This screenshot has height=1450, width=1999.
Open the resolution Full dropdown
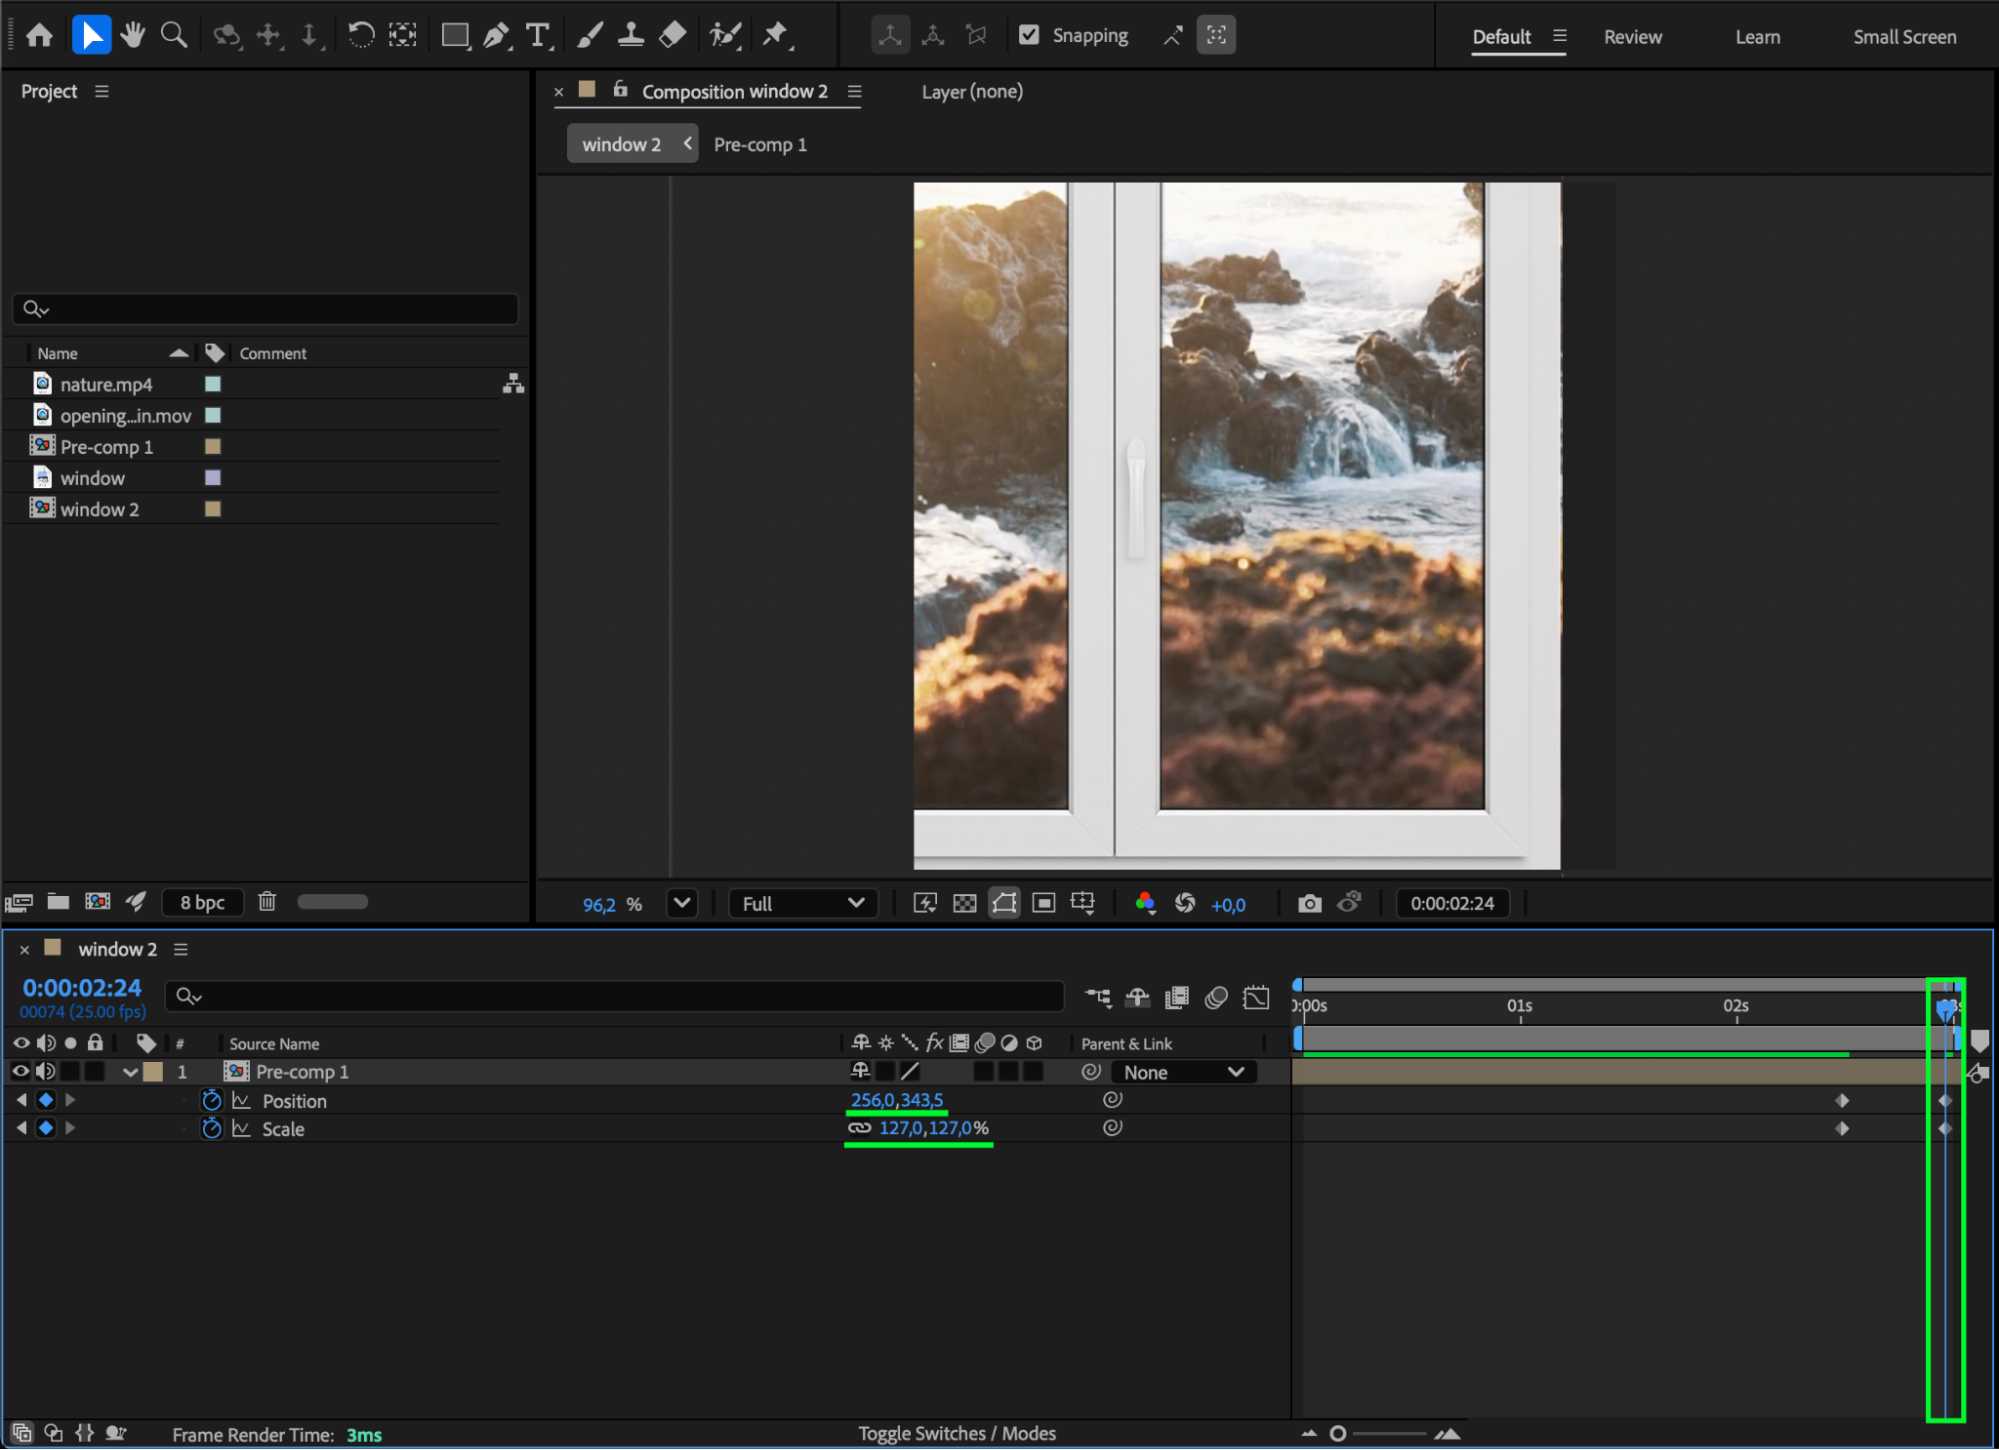click(803, 904)
